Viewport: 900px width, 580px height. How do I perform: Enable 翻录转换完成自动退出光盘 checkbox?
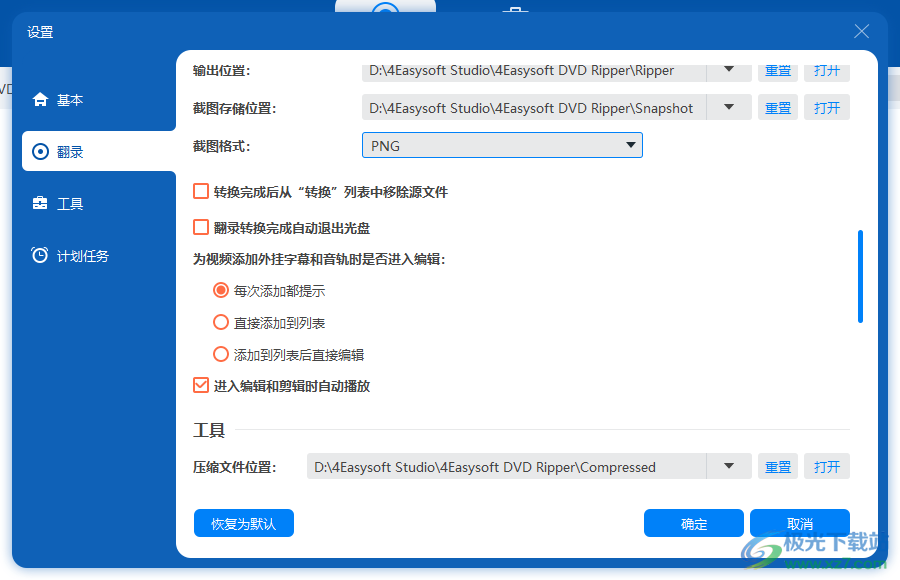pyautogui.click(x=201, y=227)
